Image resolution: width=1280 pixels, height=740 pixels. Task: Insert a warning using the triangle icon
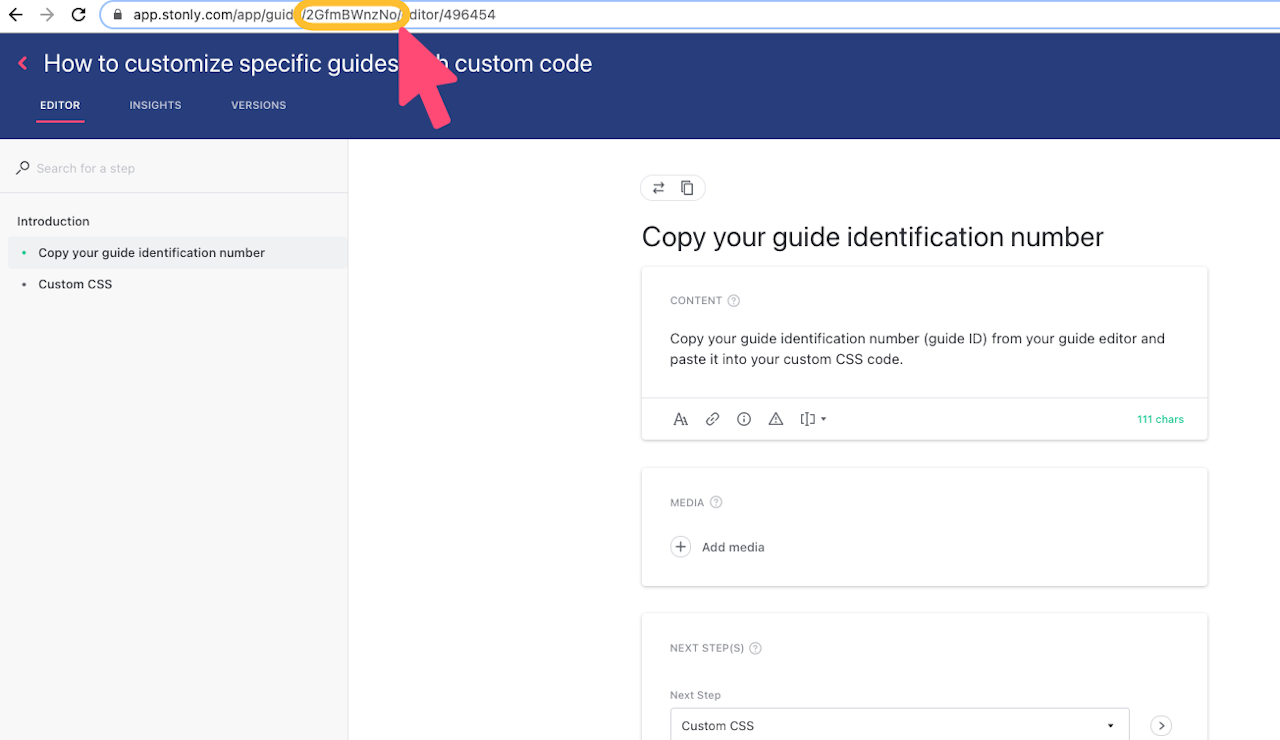click(x=776, y=419)
